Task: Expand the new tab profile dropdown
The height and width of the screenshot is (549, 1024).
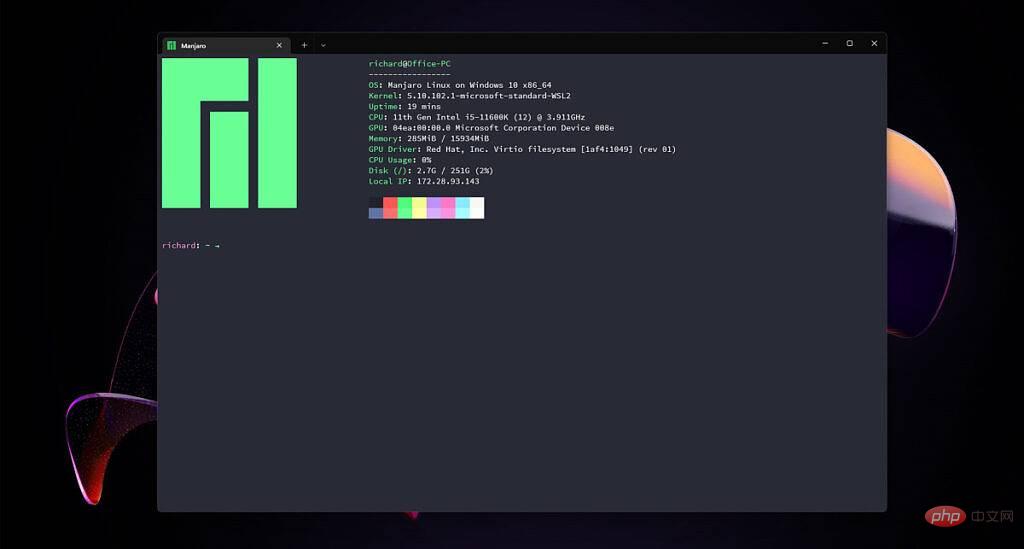Action: pos(323,46)
